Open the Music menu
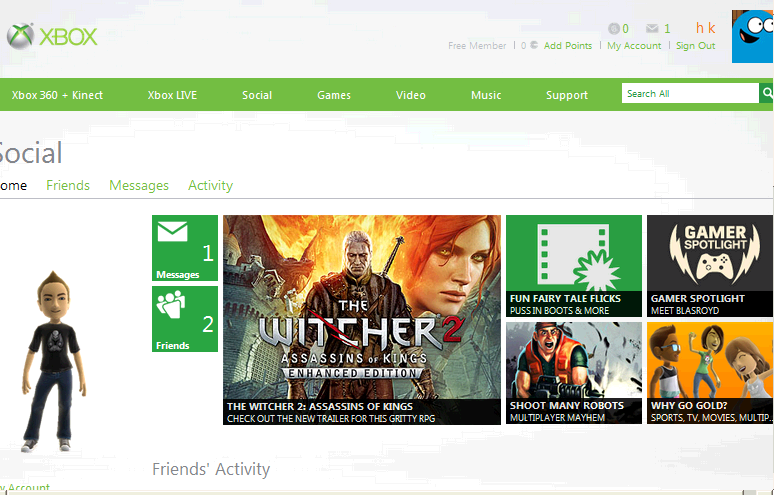This screenshot has width=774, height=495. (x=486, y=95)
